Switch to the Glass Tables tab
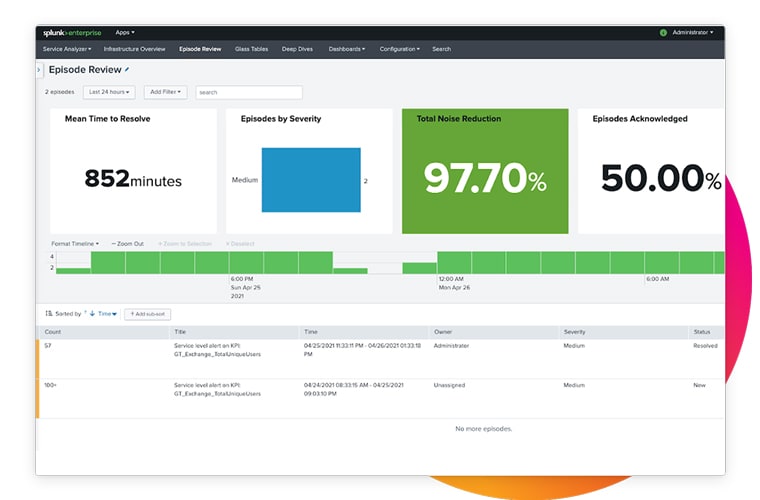This screenshot has width=760, height=500. coord(251,48)
